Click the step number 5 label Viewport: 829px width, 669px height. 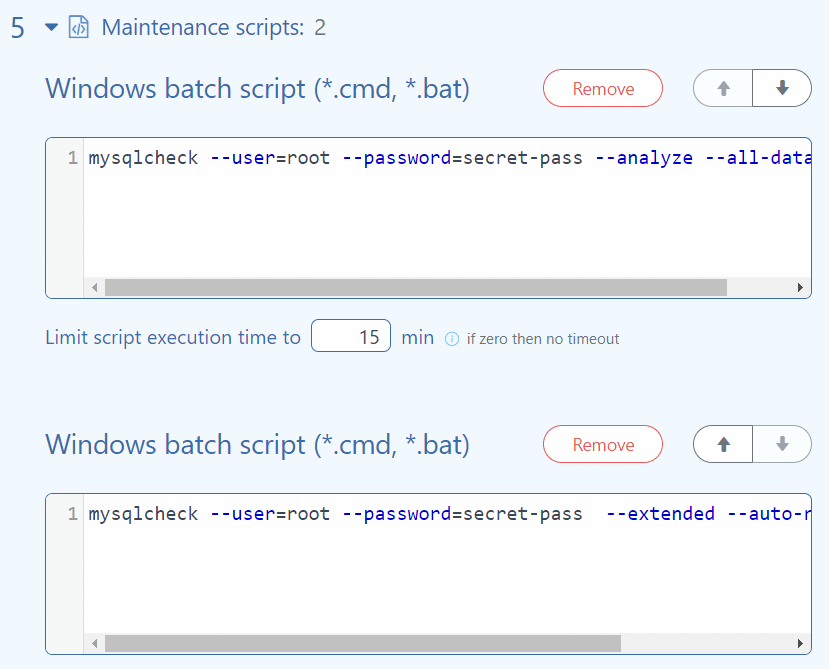(18, 28)
